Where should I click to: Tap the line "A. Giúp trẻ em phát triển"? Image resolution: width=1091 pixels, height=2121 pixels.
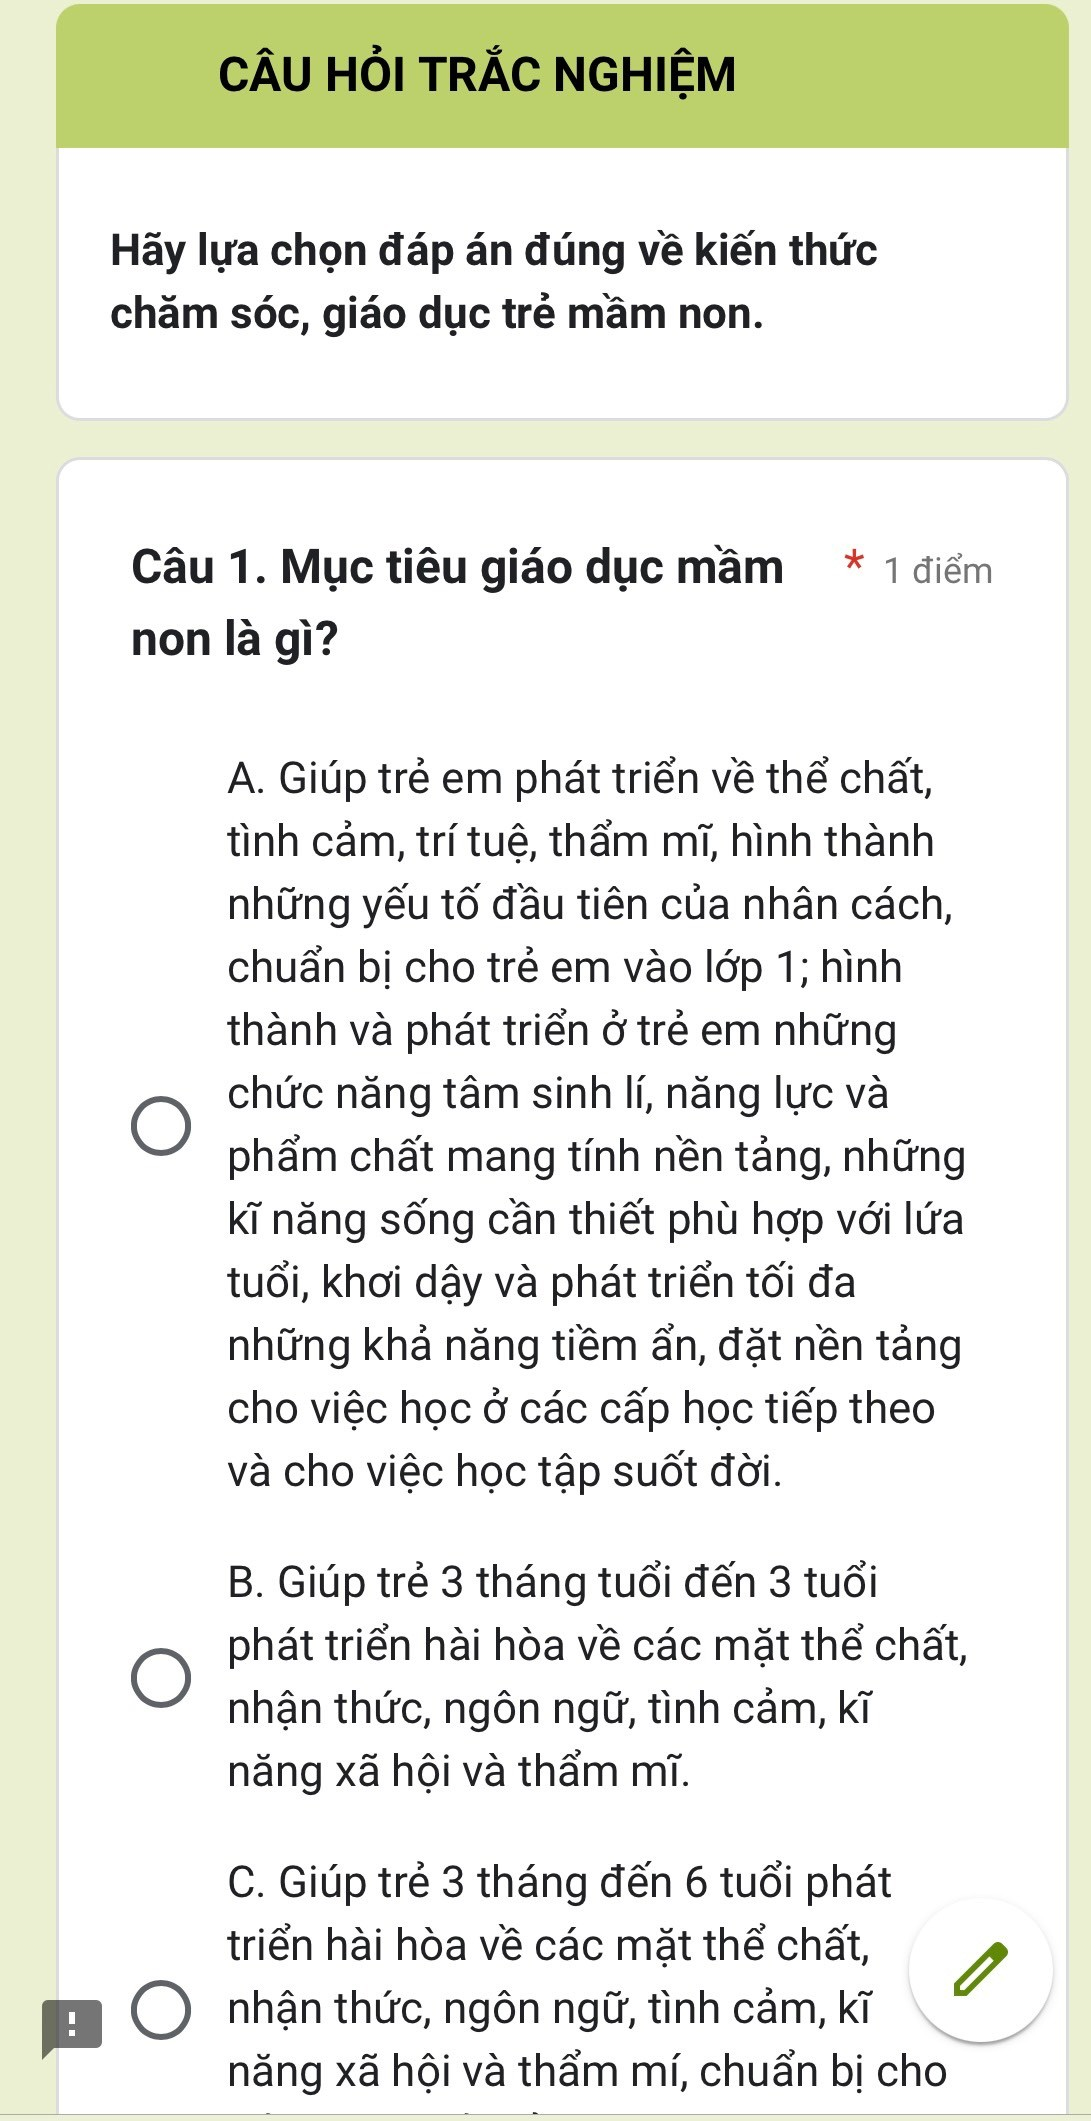point(580,778)
